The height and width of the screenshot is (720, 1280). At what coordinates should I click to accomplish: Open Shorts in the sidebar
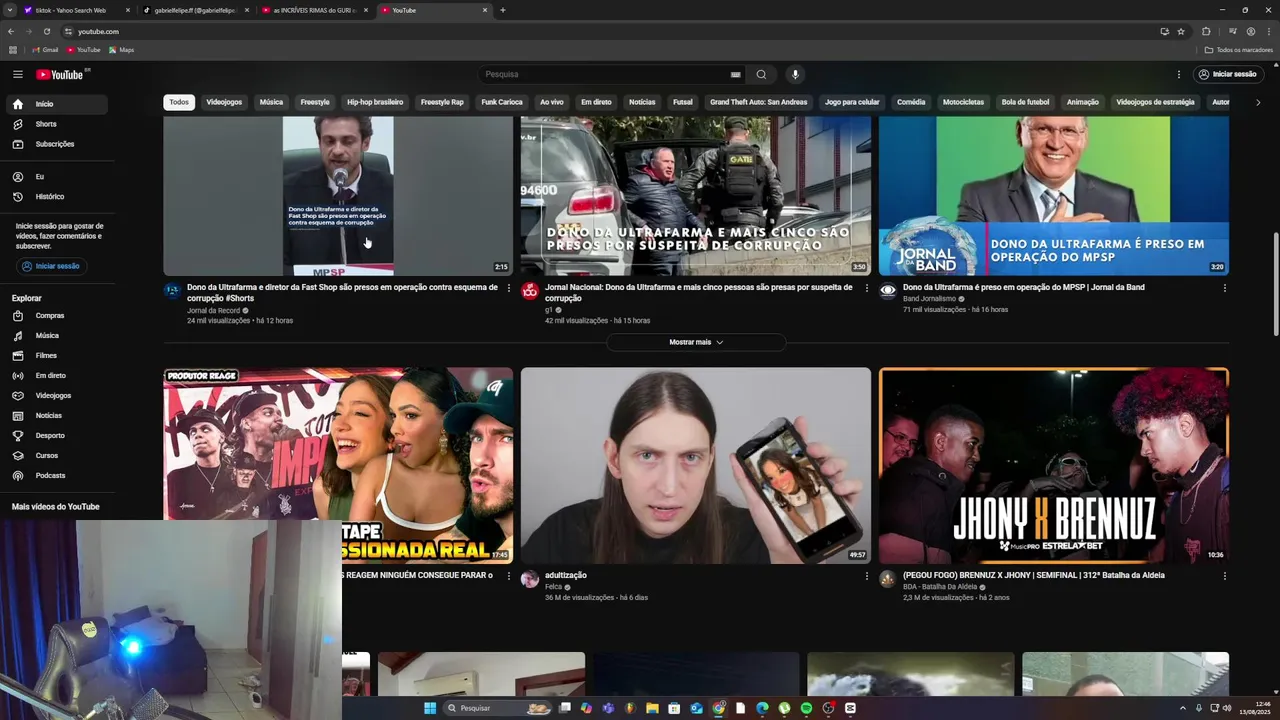(x=55, y=124)
